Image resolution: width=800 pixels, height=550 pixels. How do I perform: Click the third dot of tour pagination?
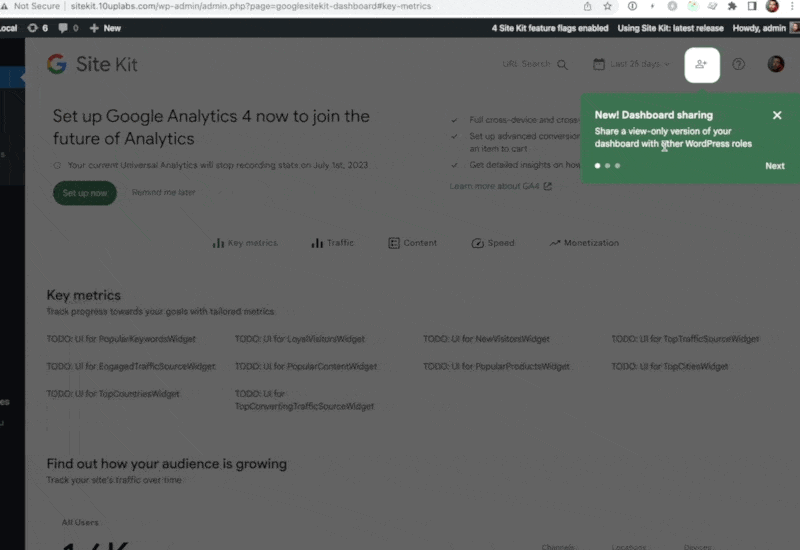pyautogui.click(x=617, y=166)
